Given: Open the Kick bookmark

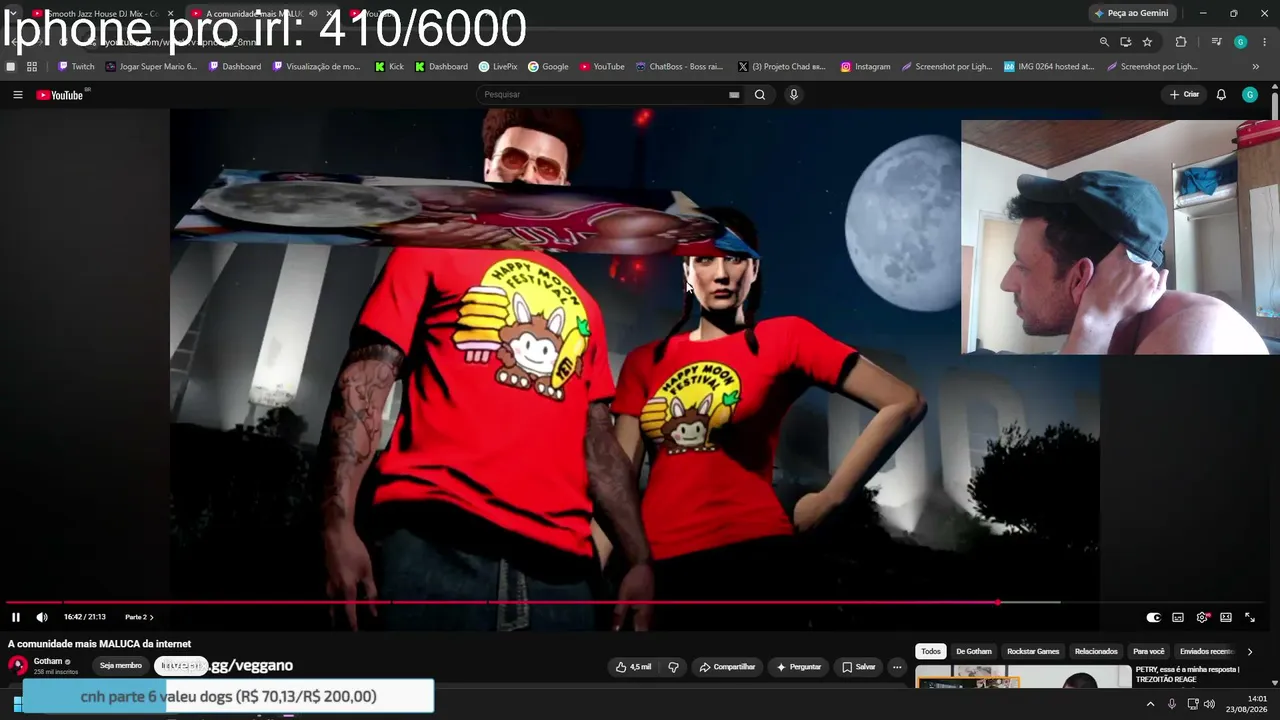Looking at the screenshot, I should [x=390, y=67].
